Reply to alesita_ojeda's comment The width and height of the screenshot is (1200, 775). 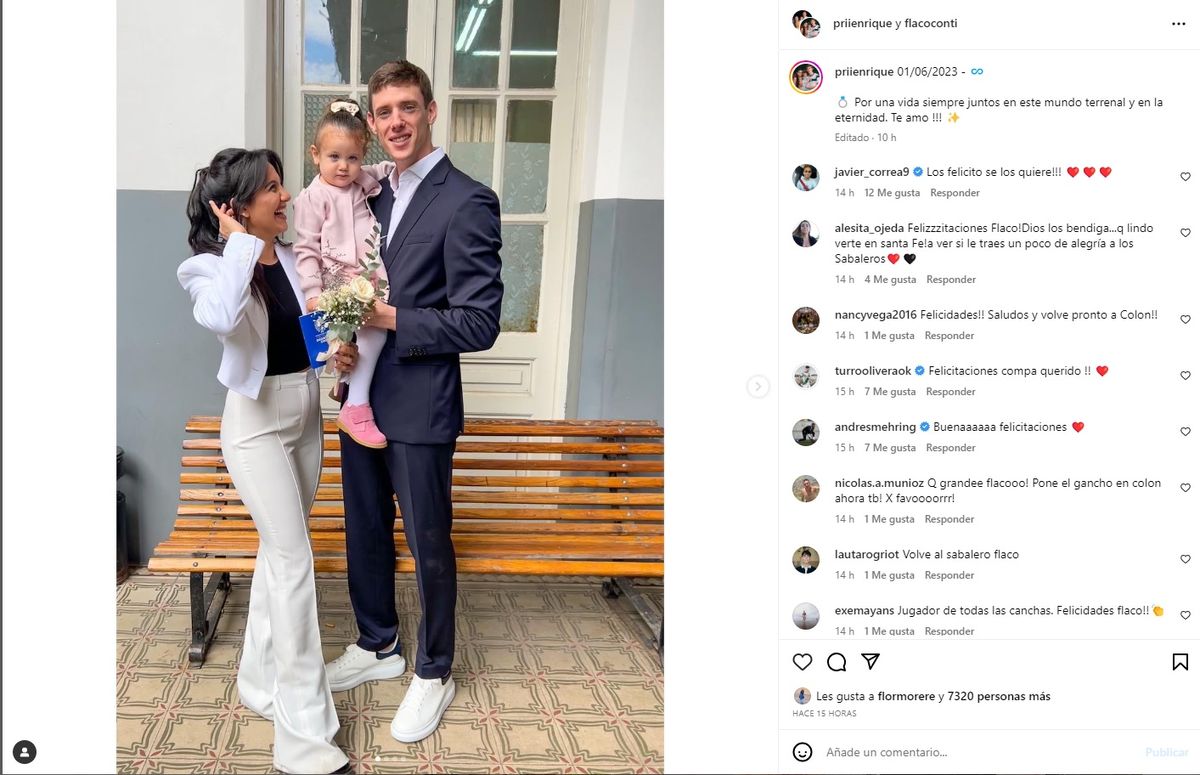click(951, 280)
